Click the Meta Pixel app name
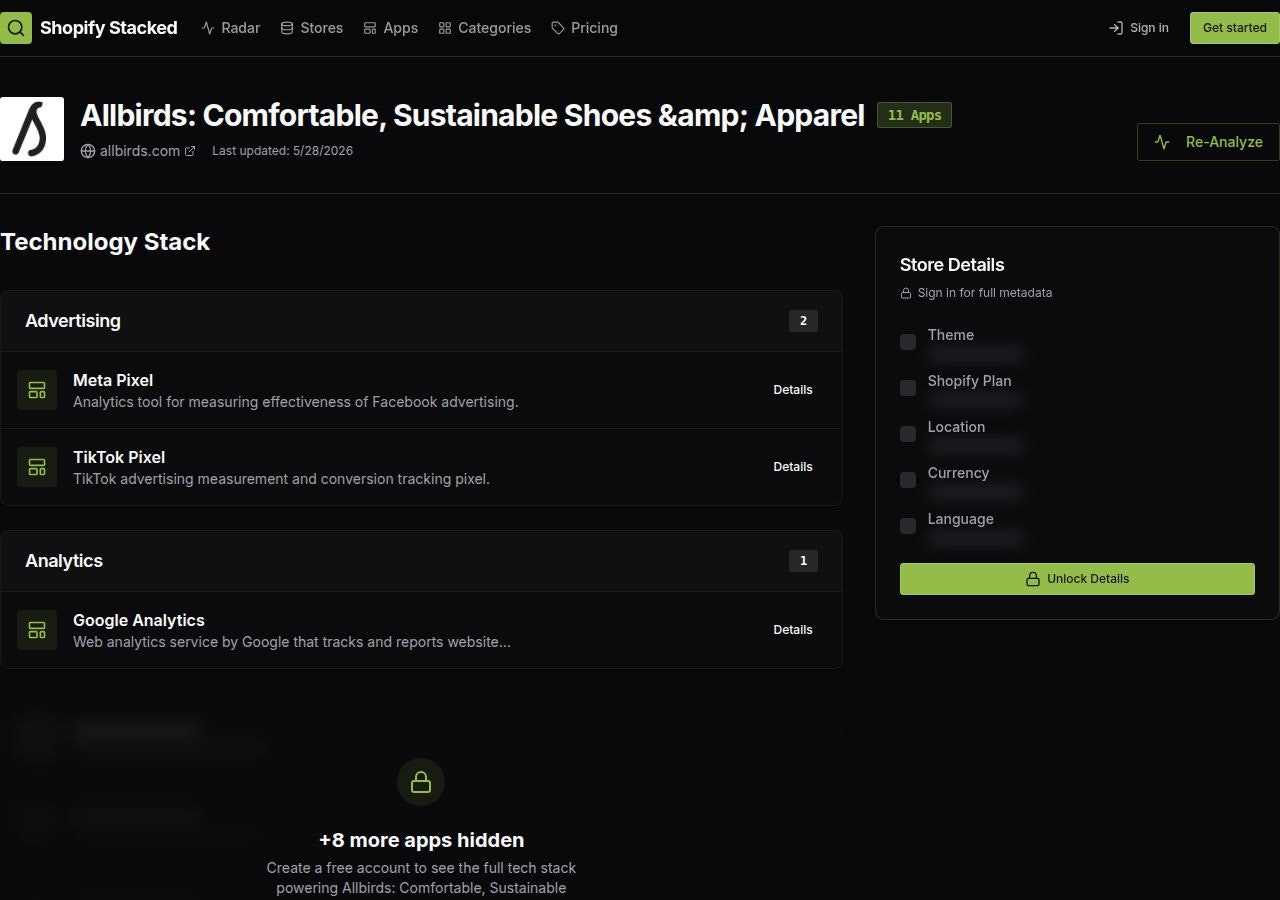The width and height of the screenshot is (1280, 900). coord(113,380)
